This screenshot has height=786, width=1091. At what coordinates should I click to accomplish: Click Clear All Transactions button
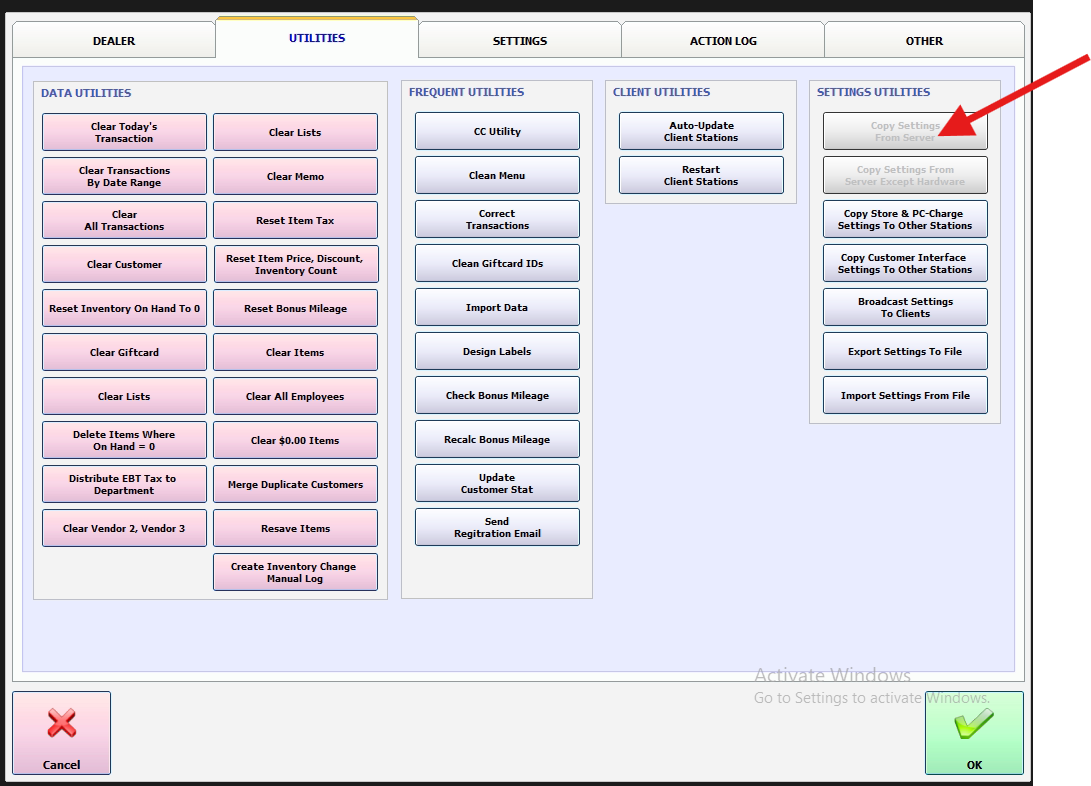[125, 220]
